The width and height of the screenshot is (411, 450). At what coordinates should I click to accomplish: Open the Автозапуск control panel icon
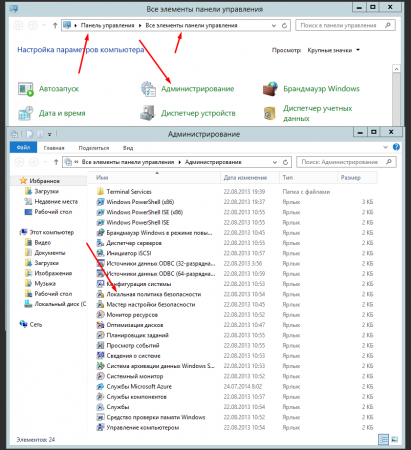click(x=26, y=89)
